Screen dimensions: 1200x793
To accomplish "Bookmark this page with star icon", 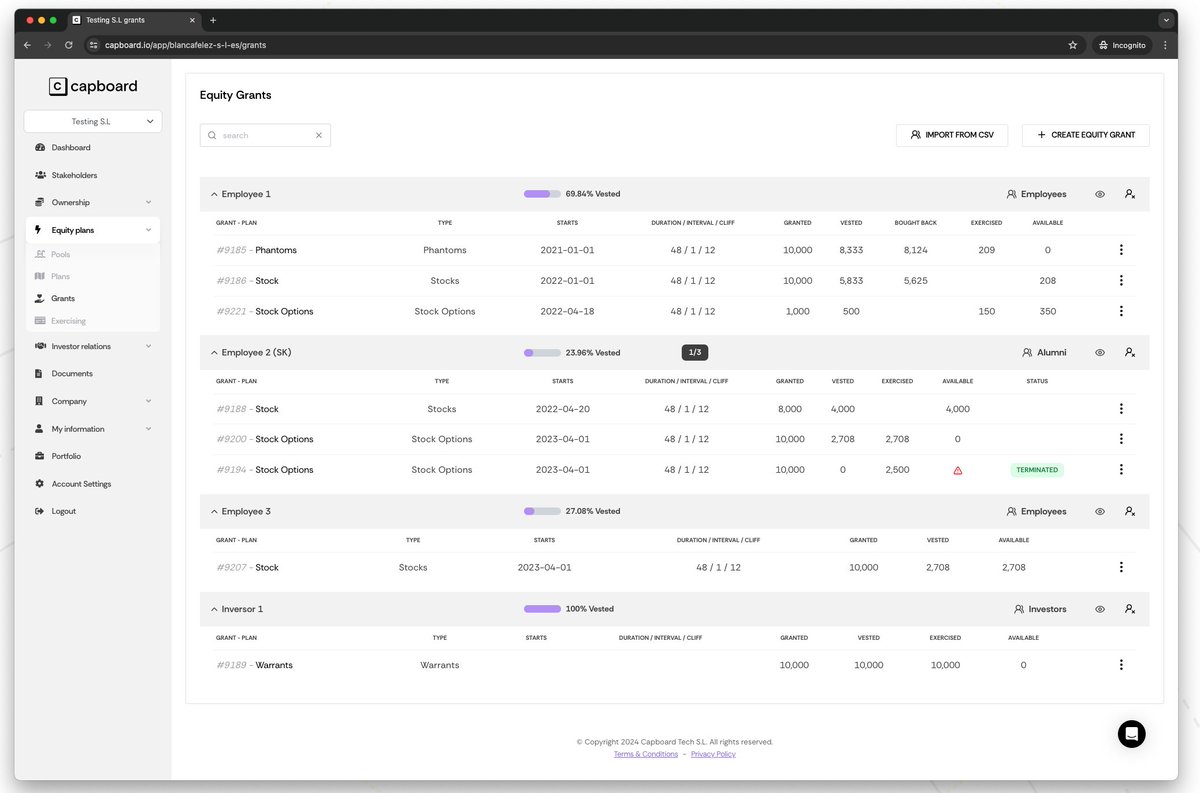I will coord(1073,45).
